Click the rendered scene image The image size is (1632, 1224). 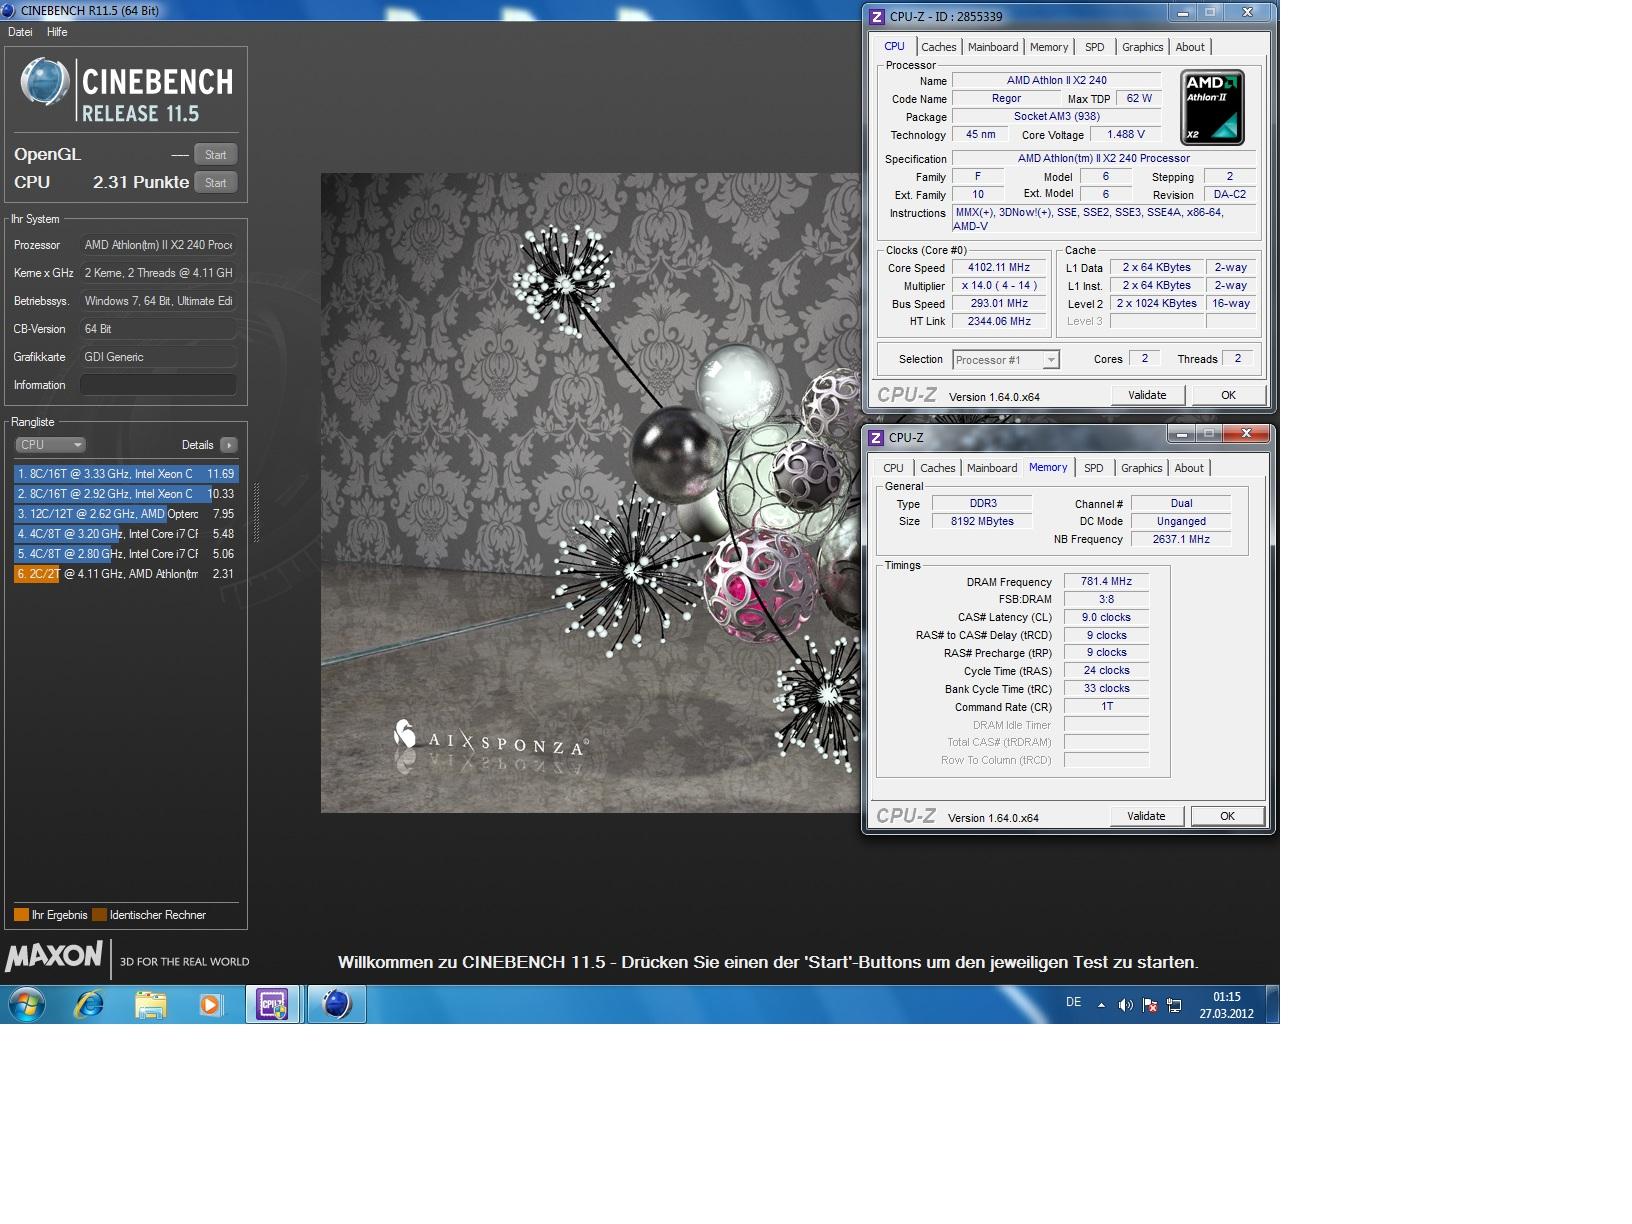(590, 492)
